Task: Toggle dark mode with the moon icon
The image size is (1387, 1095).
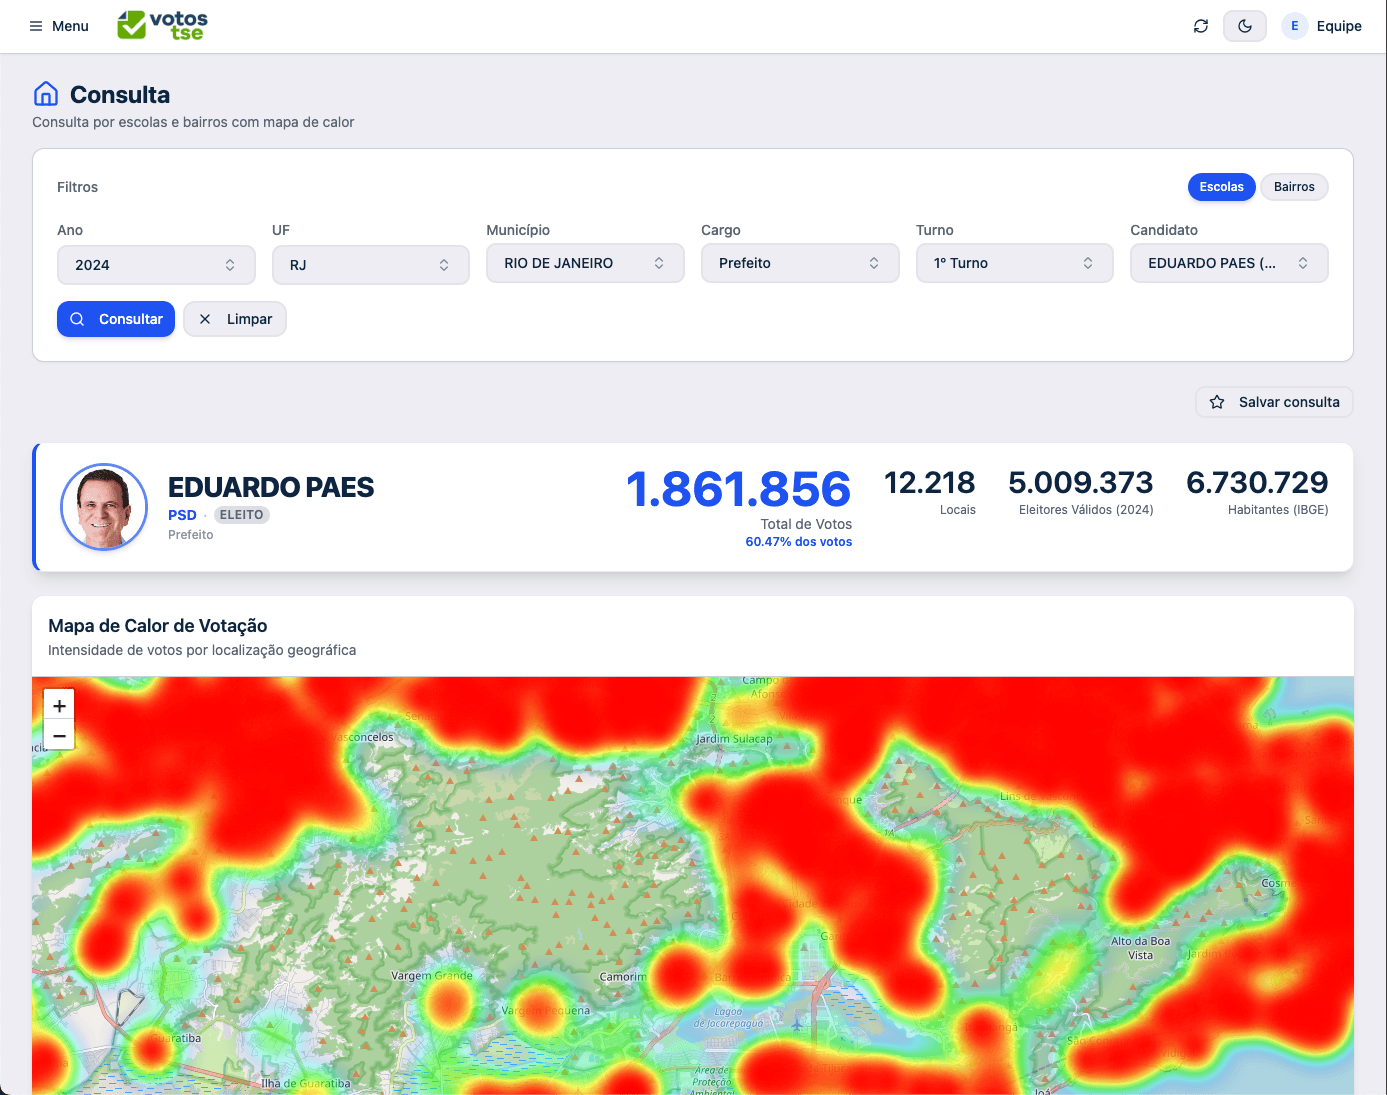Action: coord(1244,25)
